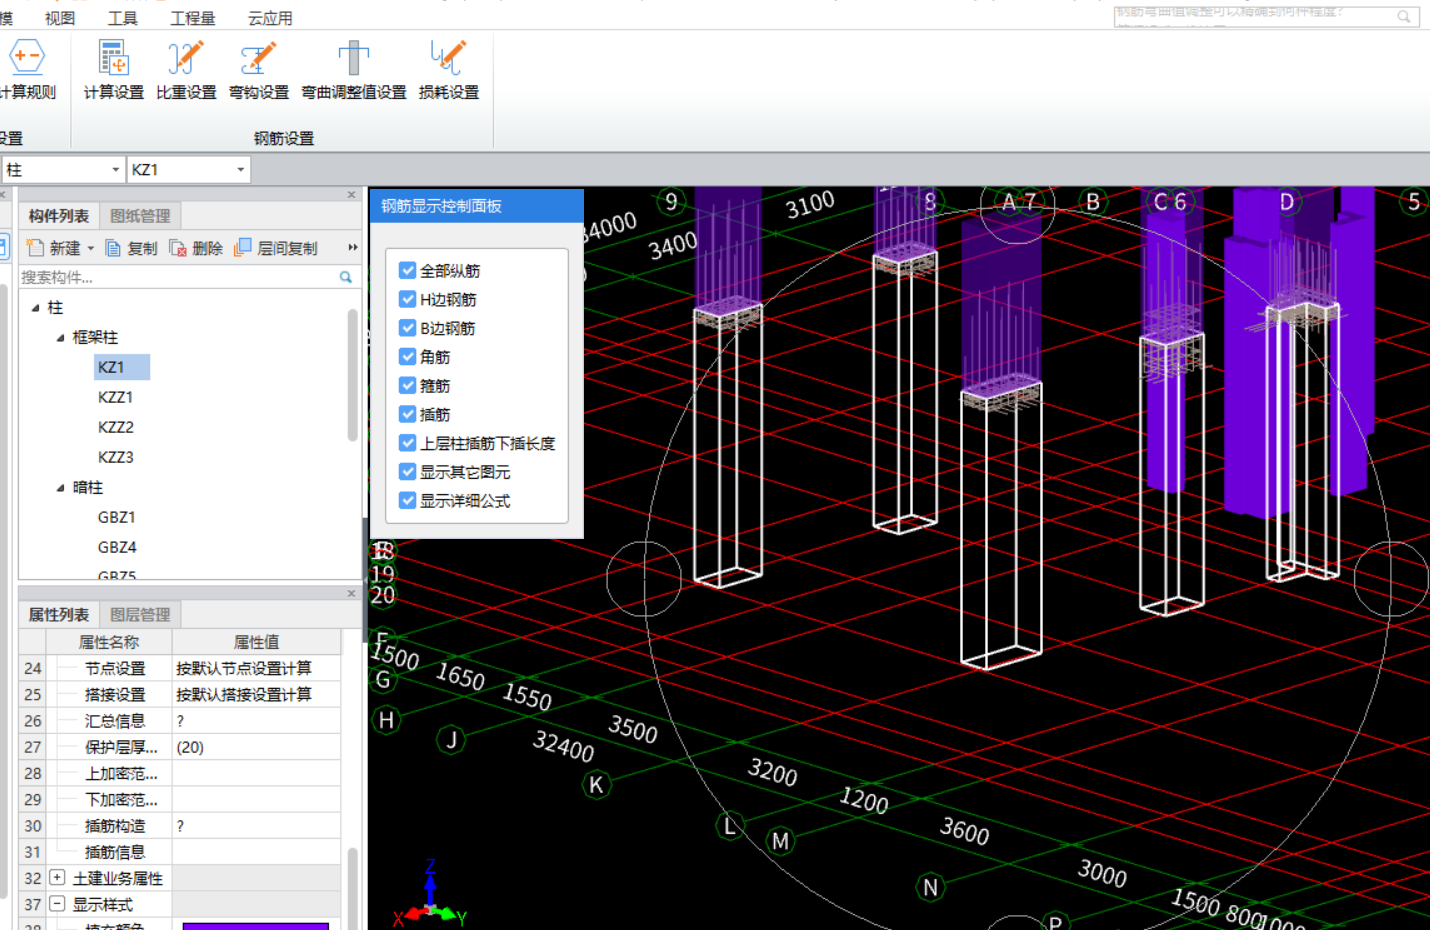Switch to the 构件列表 tab
The width and height of the screenshot is (1430, 930).
59,216
